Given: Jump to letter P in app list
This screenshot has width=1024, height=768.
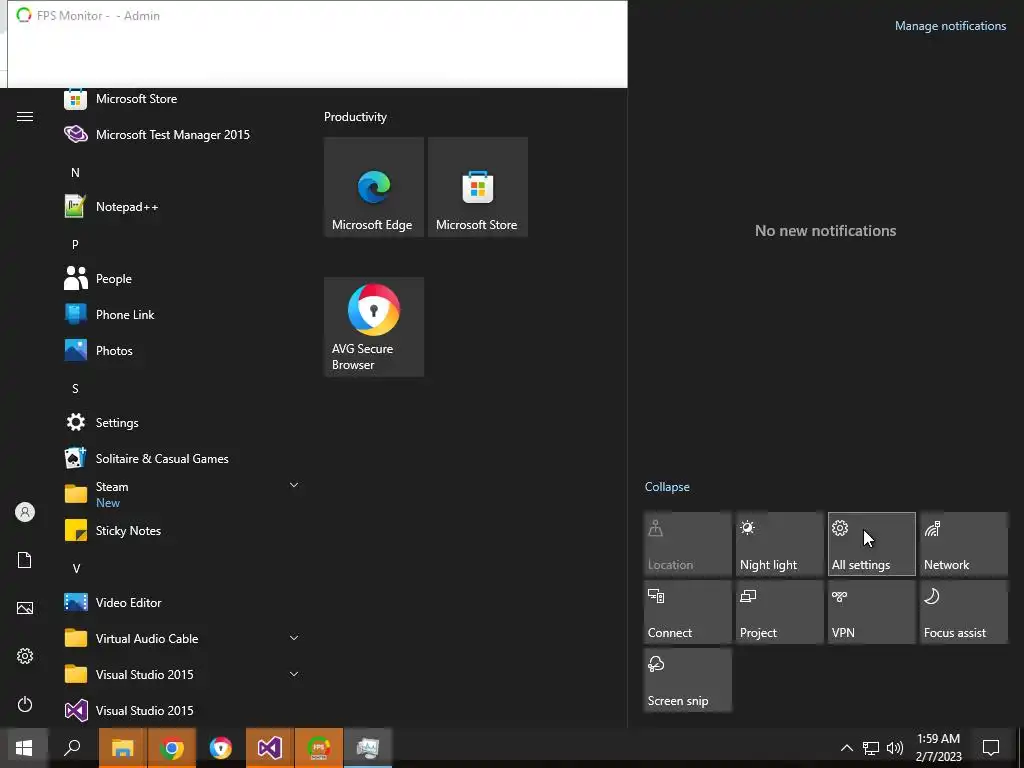Looking at the screenshot, I should click(x=75, y=244).
